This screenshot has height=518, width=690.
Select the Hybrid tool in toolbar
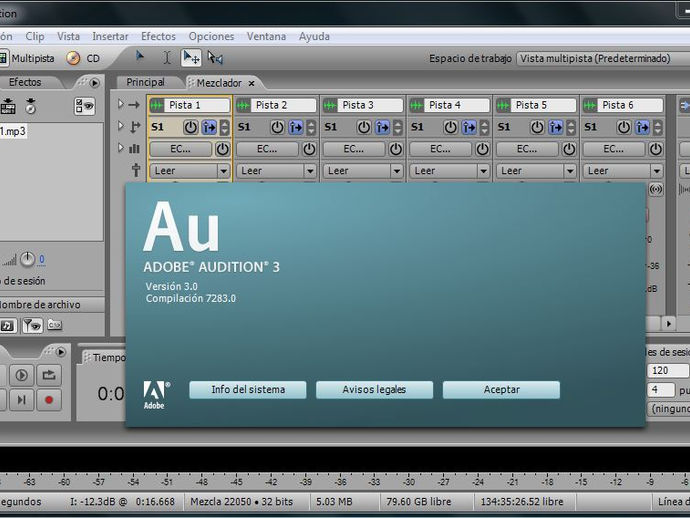click(x=140, y=57)
